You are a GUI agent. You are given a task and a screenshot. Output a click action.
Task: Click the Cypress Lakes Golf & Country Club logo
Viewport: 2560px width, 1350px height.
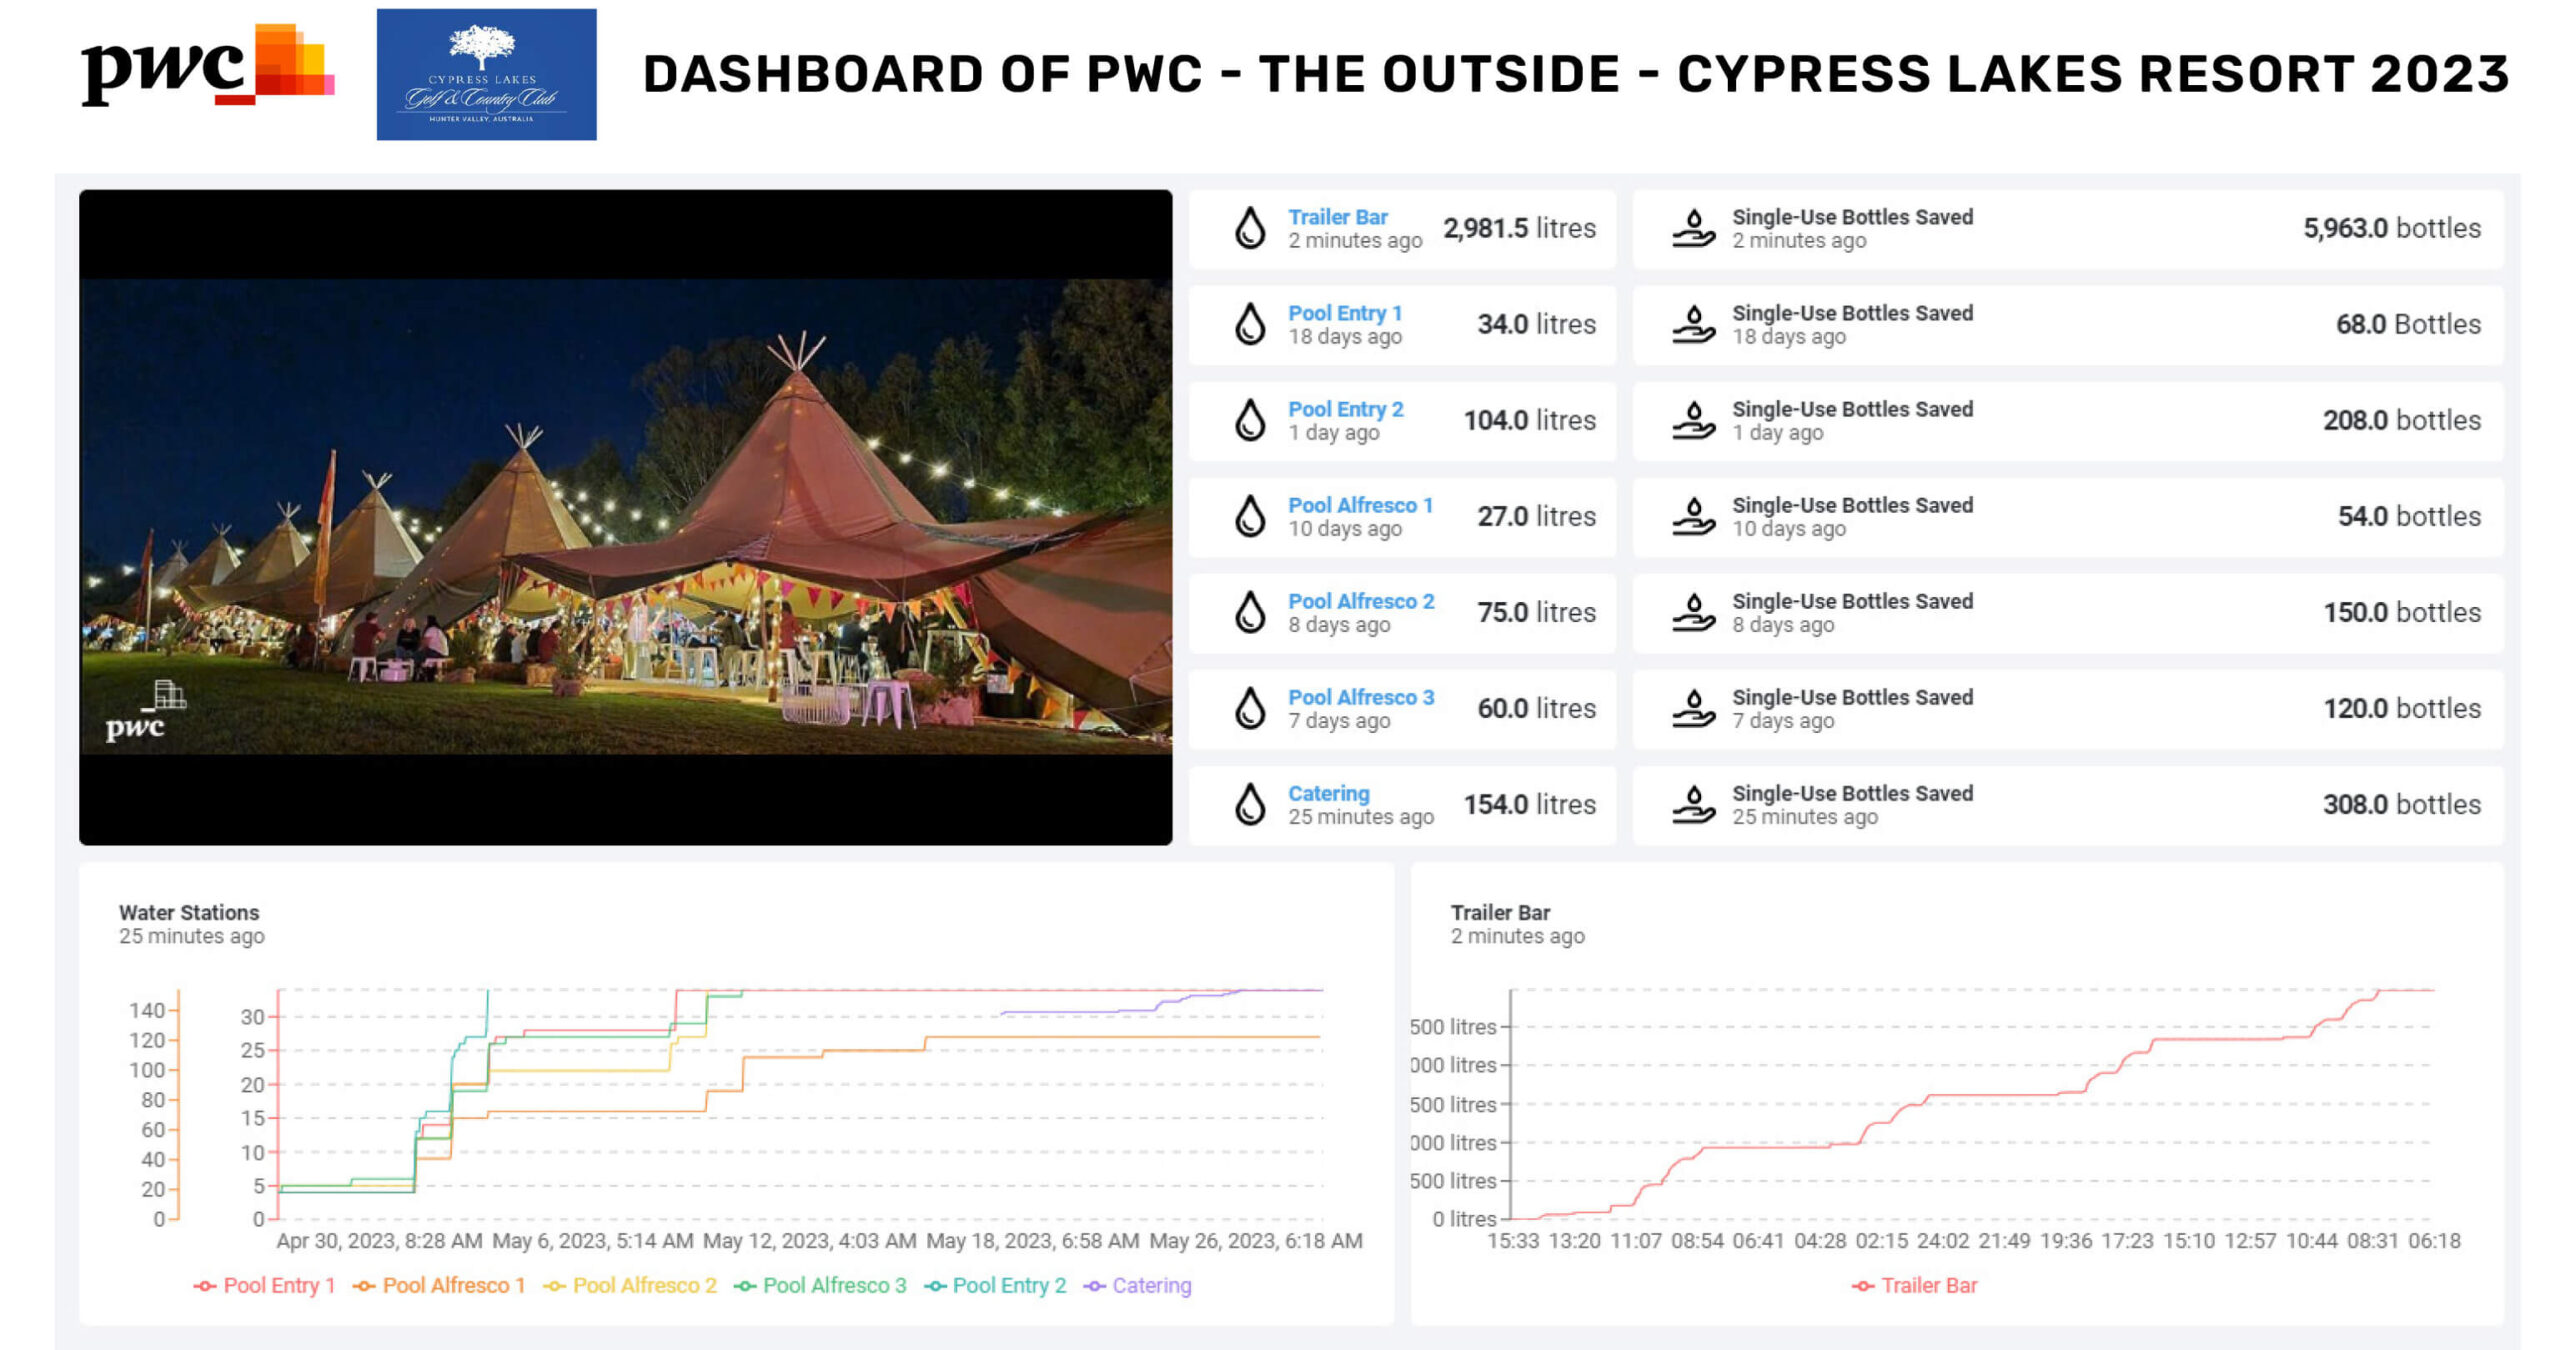pyautogui.click(x=486, y=74)
